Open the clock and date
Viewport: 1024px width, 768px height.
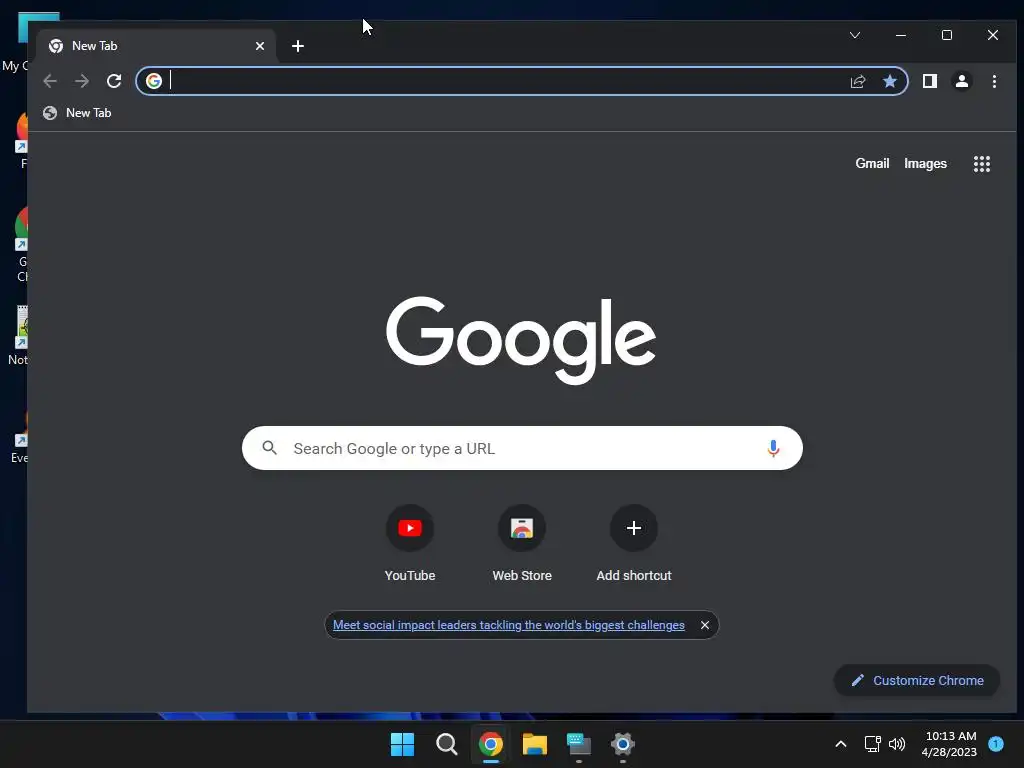point(950,744)
